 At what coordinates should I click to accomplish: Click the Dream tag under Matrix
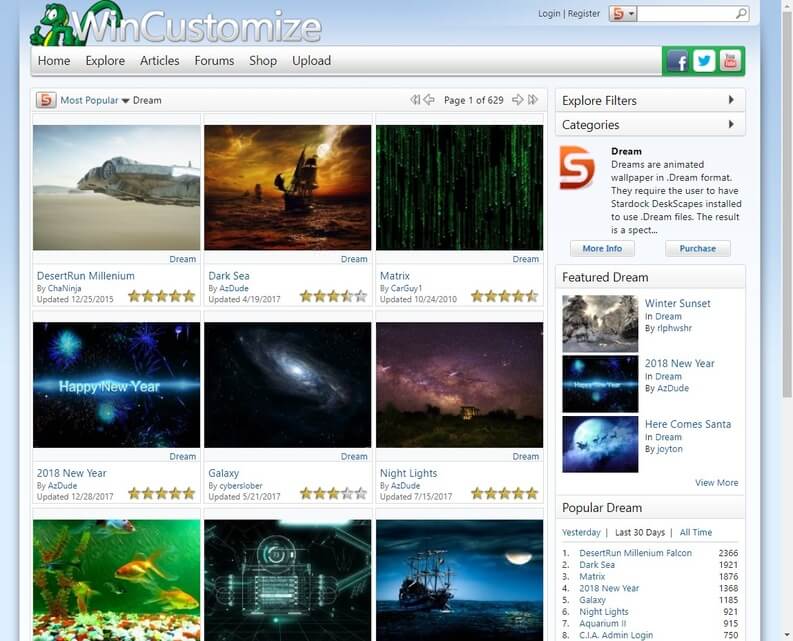[x=525, y=259]
